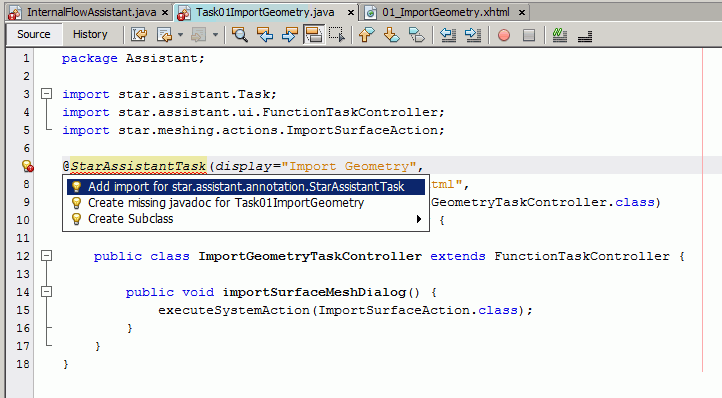Click the Shift Line Left icon
The image size is (722, 398).
coord(448,35)
